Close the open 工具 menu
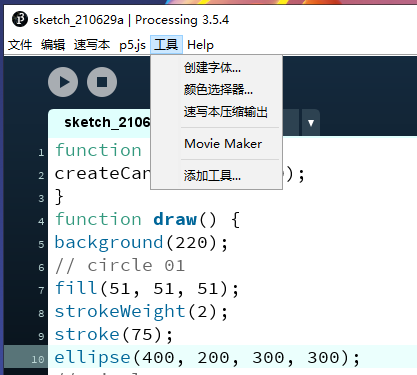 (166, 45)
